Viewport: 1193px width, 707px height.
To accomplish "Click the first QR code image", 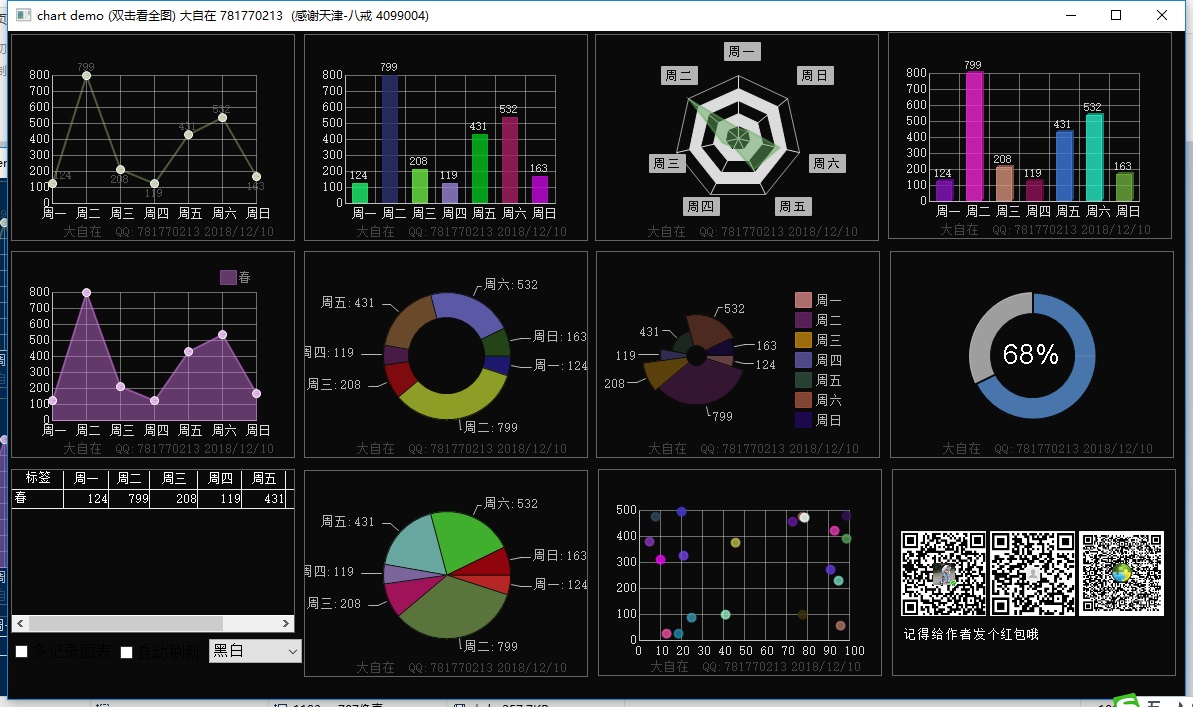I will pos(943,573).
